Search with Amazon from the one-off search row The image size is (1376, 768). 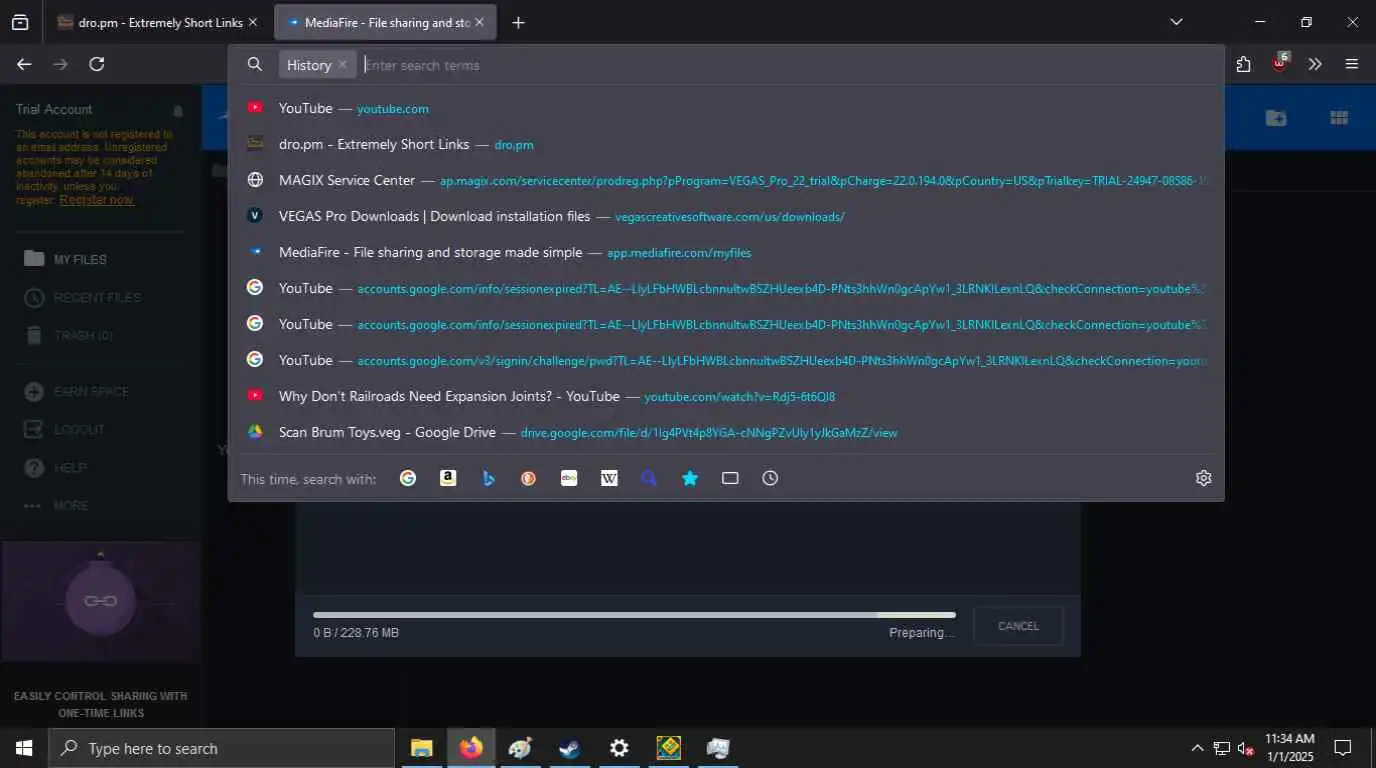click(x=448, y=478)
